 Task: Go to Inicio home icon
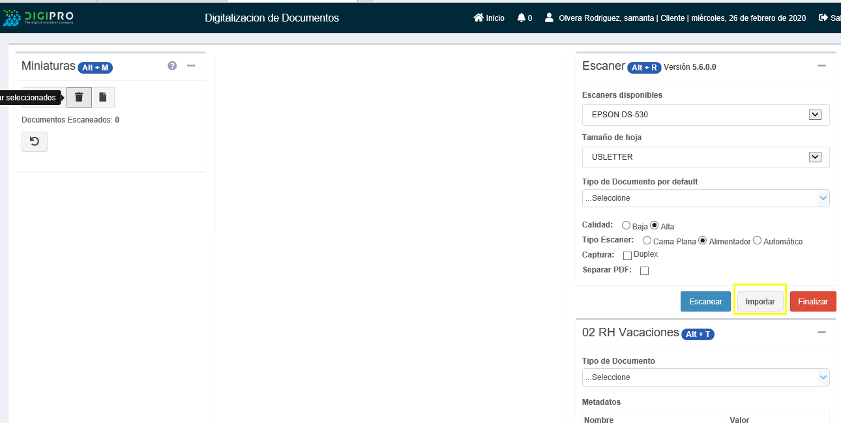pyautogui.click(x=479, y=18)
